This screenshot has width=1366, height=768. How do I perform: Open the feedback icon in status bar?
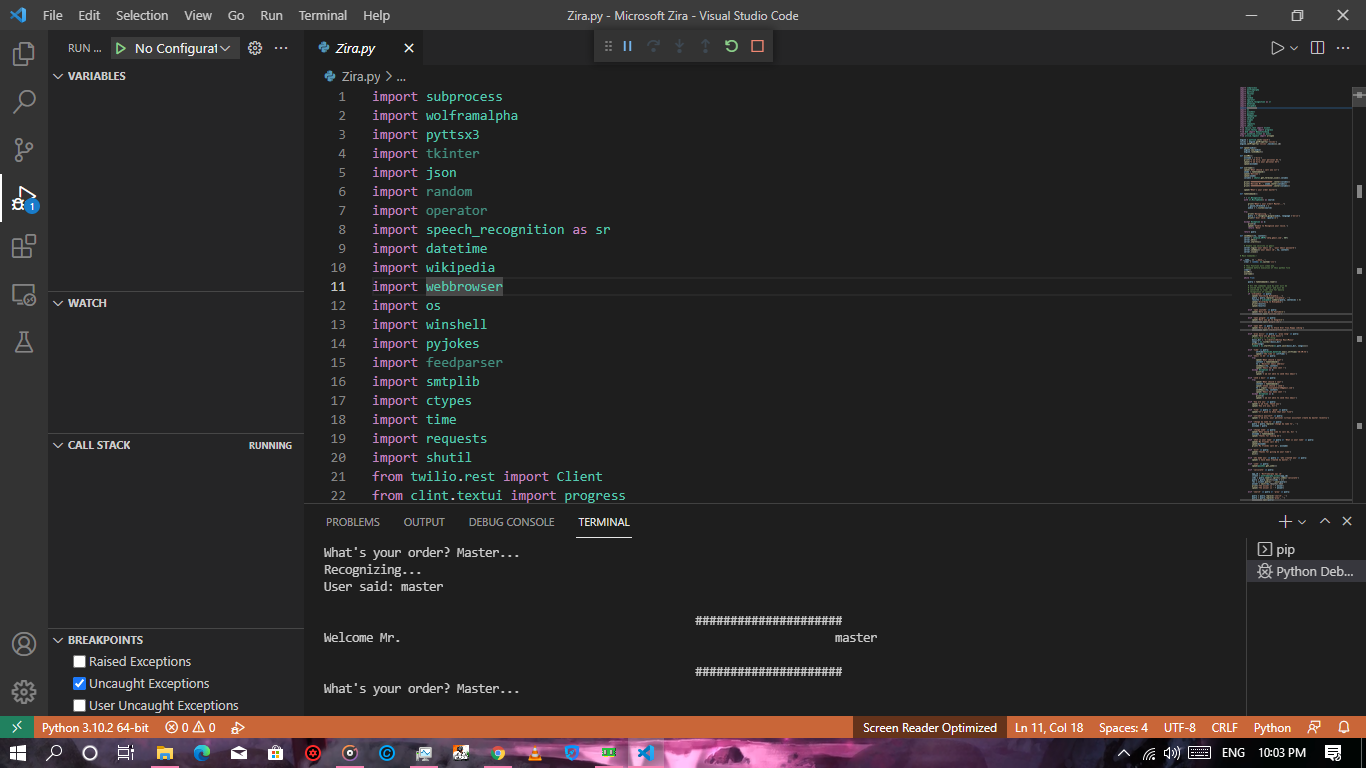(x=1315, y=727)
